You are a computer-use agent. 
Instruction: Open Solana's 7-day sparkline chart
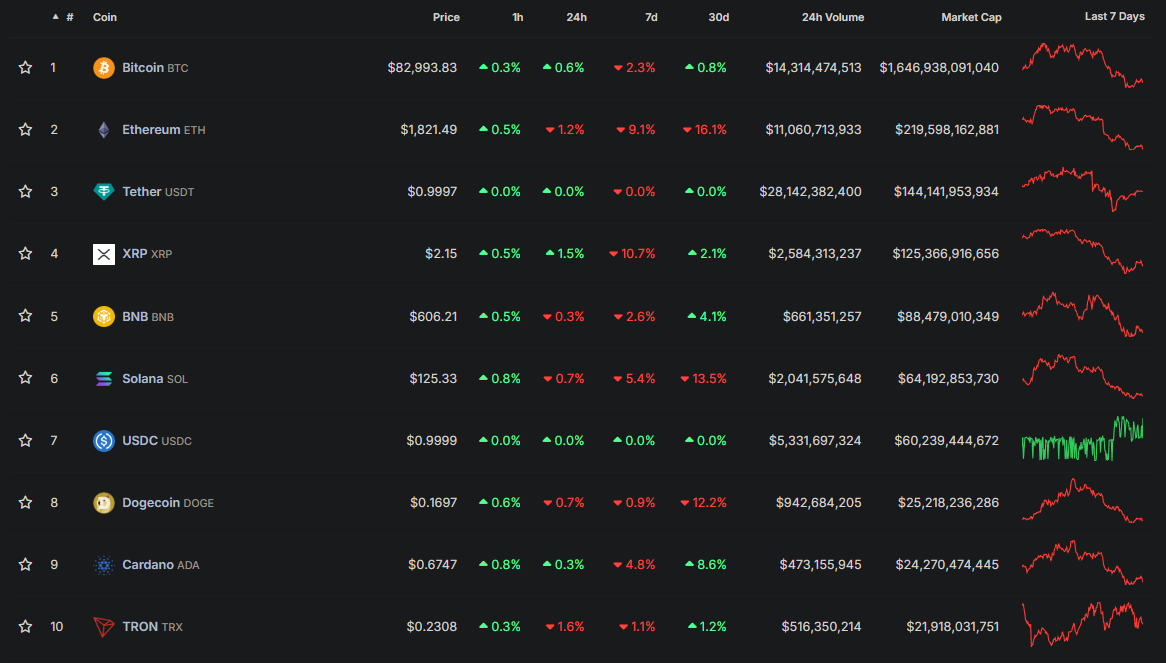click(1083, 376)
